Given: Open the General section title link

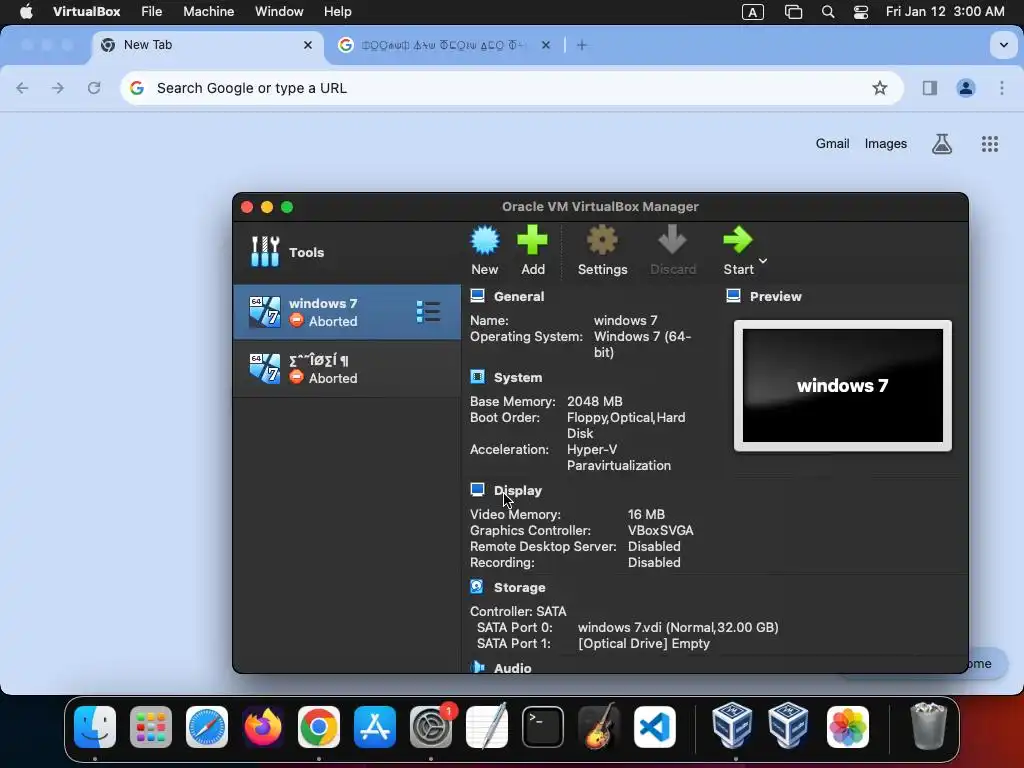Looking at the screenshot, I should (x=519, y=296).
